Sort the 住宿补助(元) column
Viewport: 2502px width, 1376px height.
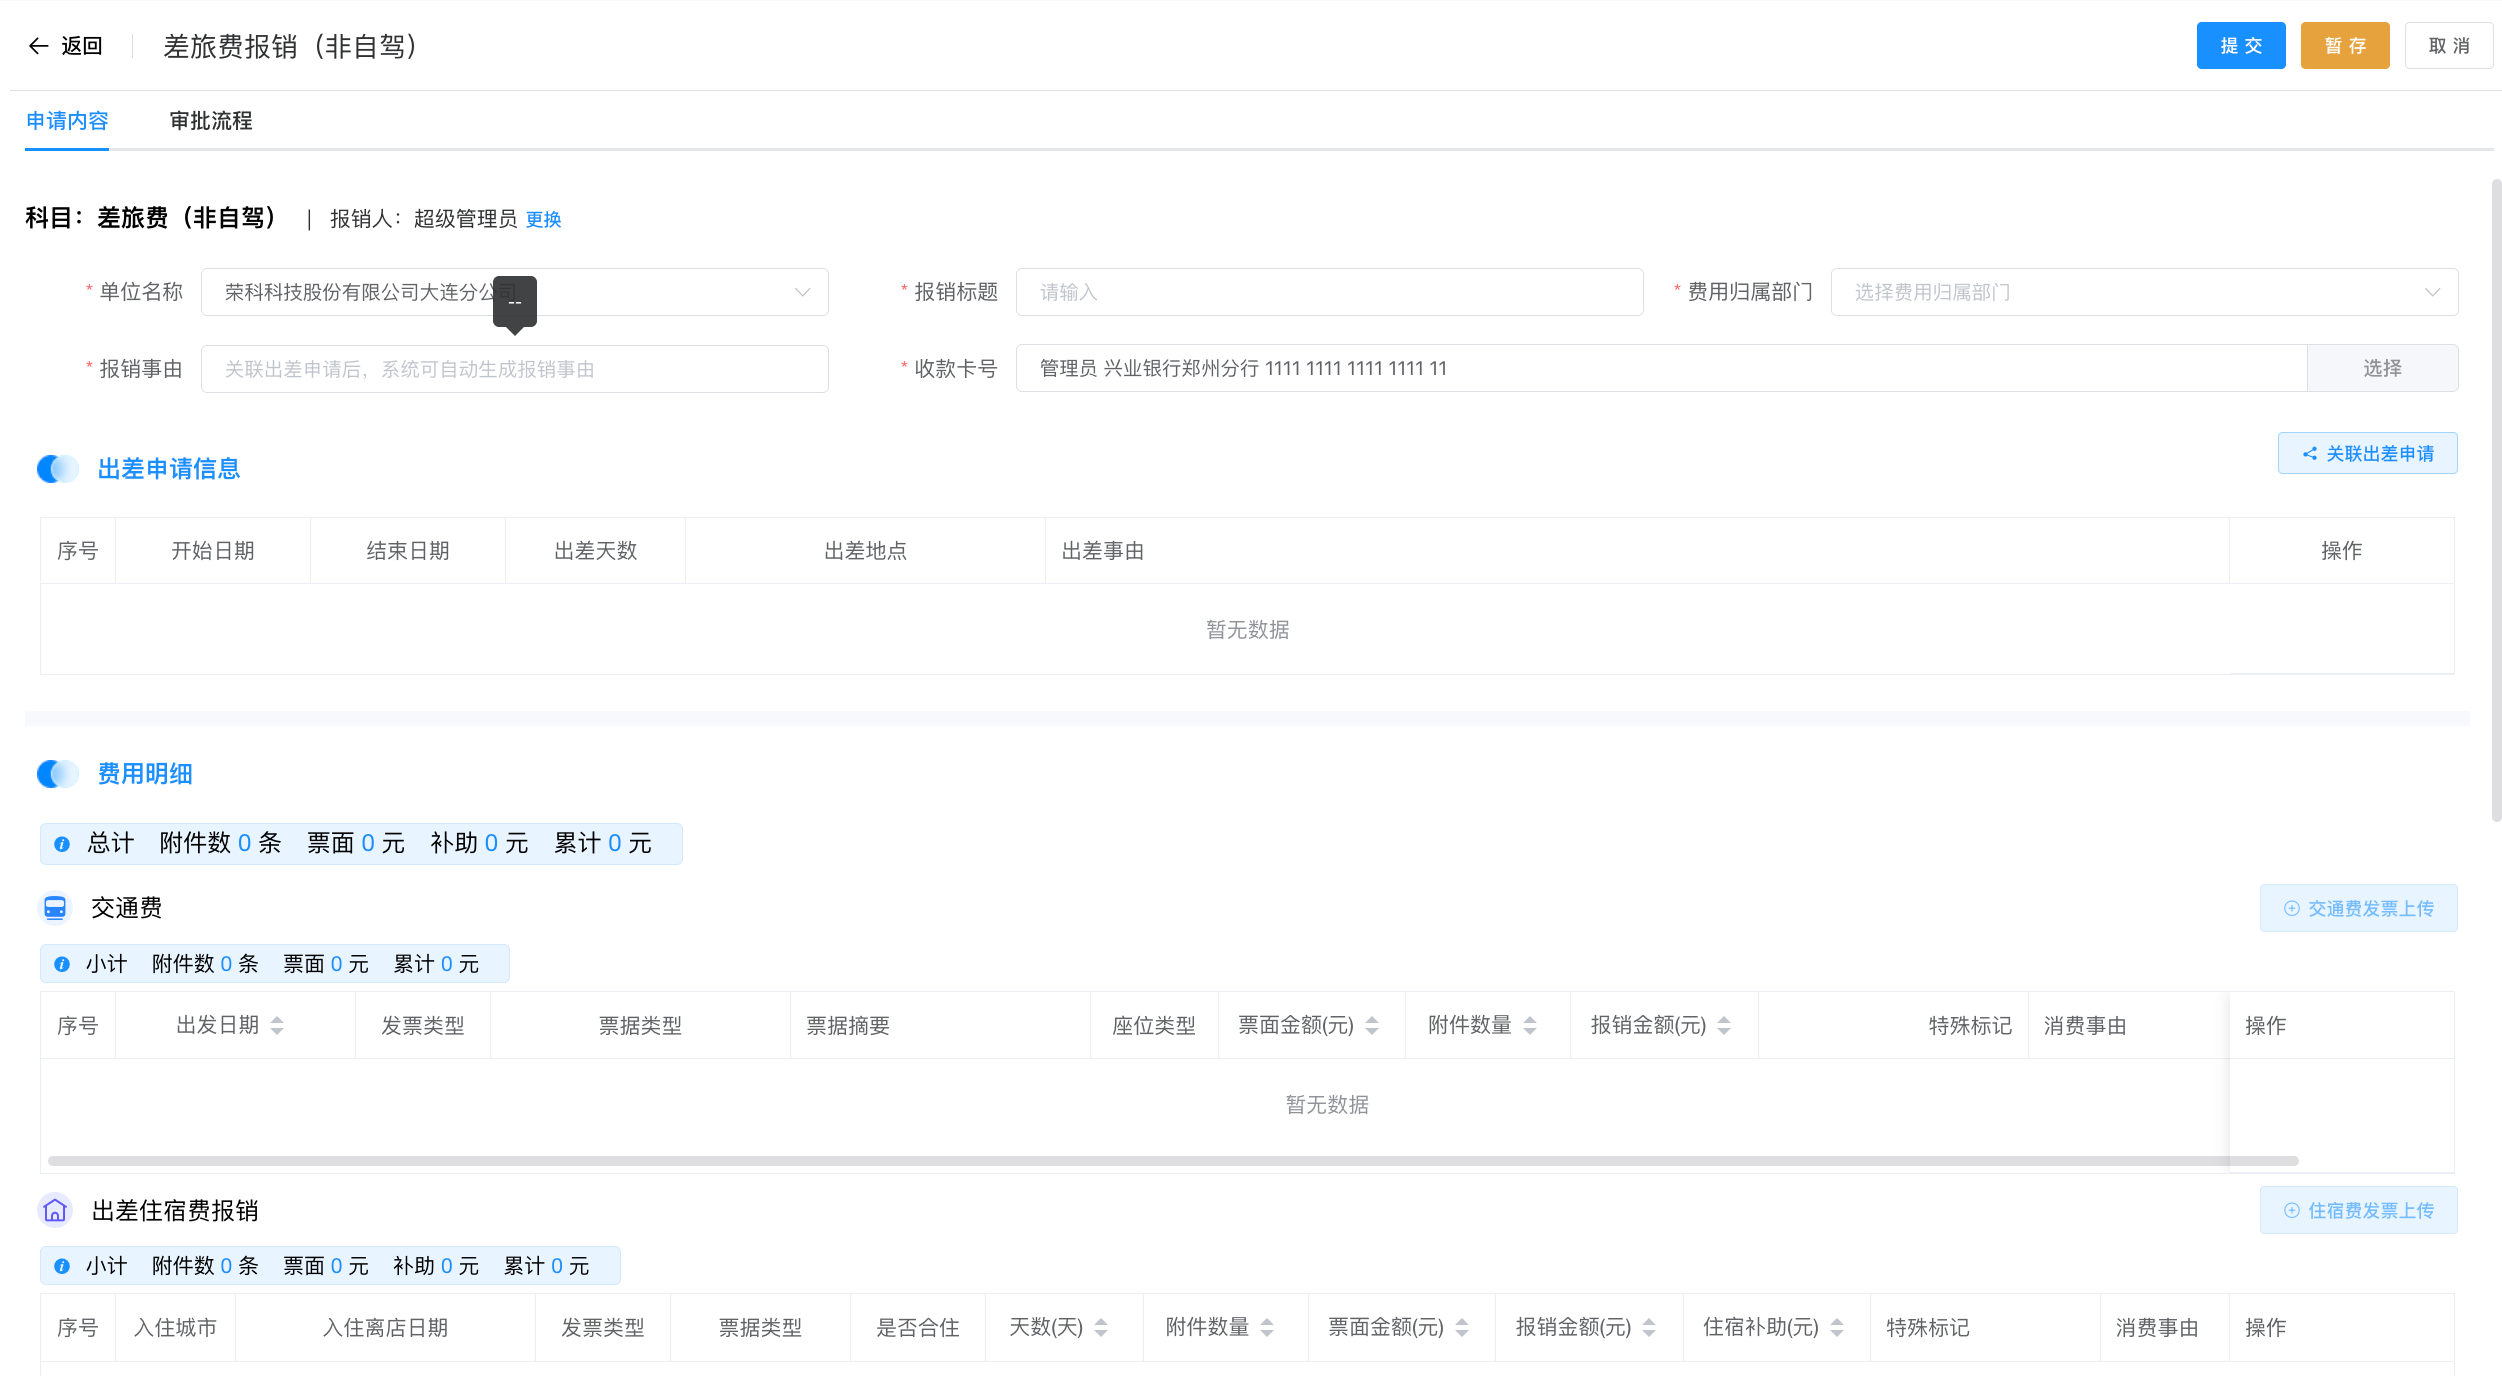[x=1837, y=1327]
